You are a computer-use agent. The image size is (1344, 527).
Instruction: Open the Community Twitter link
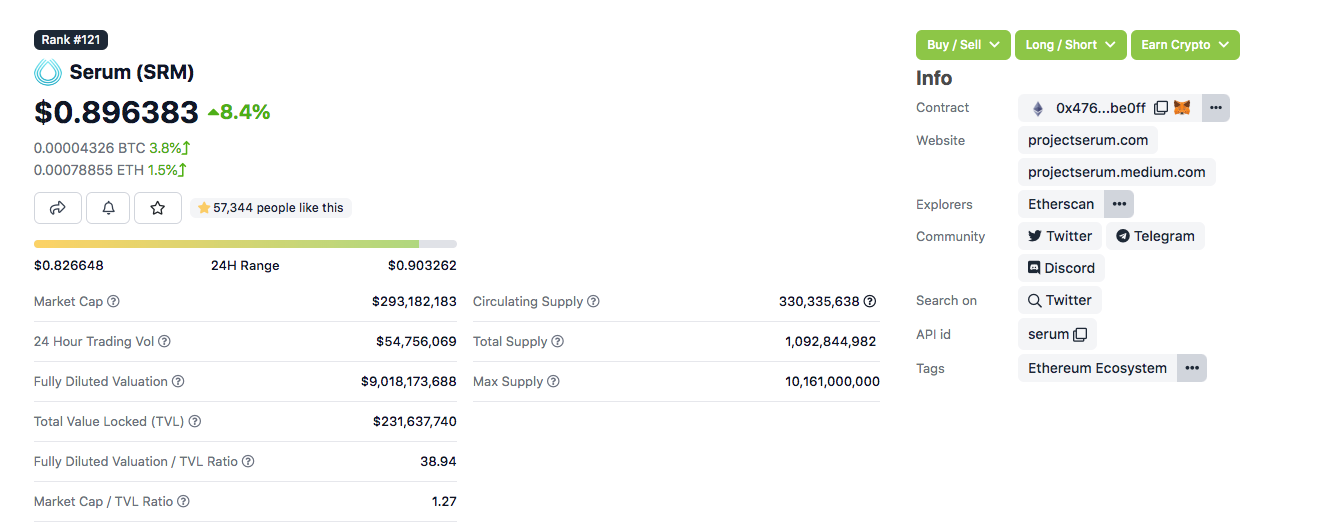[1060, 236]
